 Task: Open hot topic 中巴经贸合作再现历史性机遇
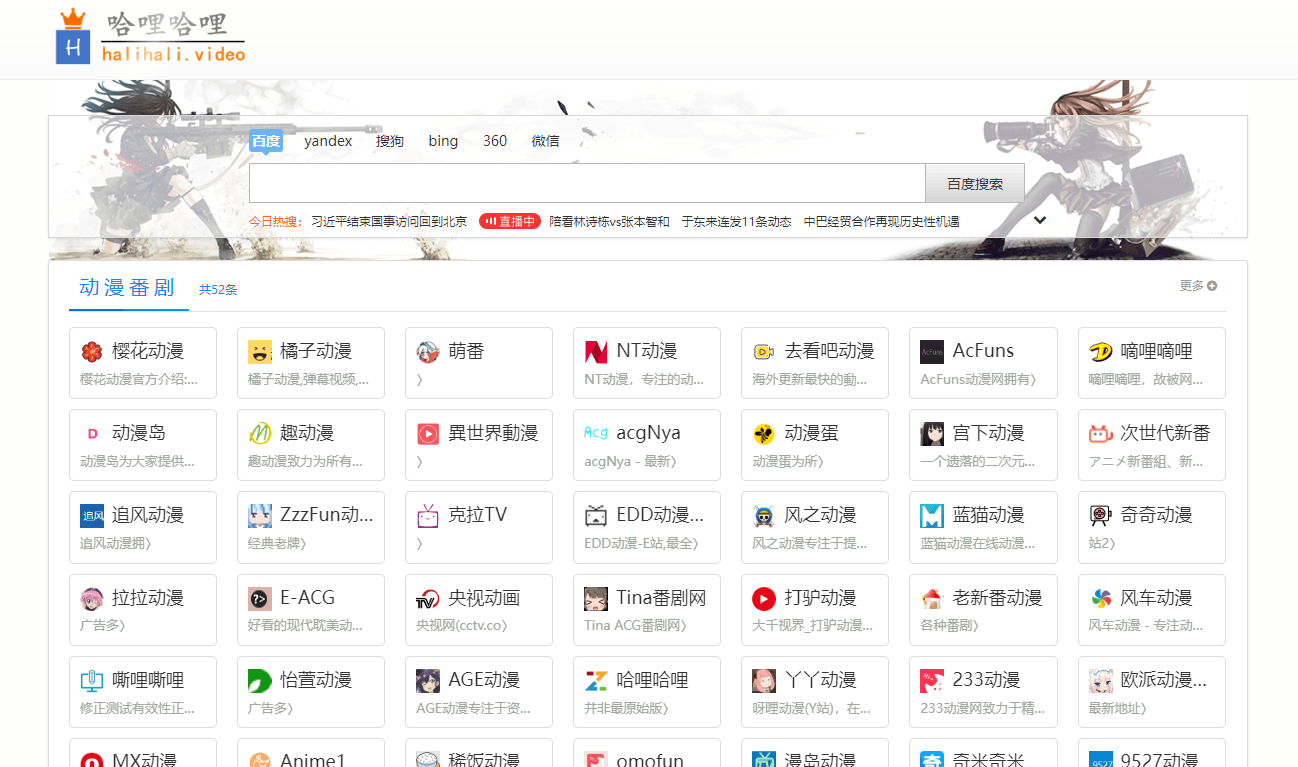(x=882, y=222)
